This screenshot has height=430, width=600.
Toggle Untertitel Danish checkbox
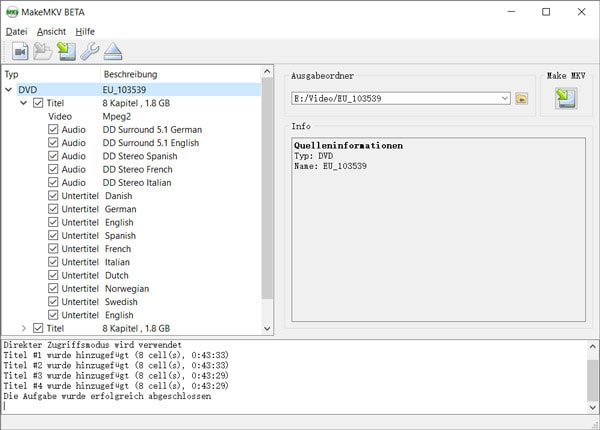pos(53,196)
